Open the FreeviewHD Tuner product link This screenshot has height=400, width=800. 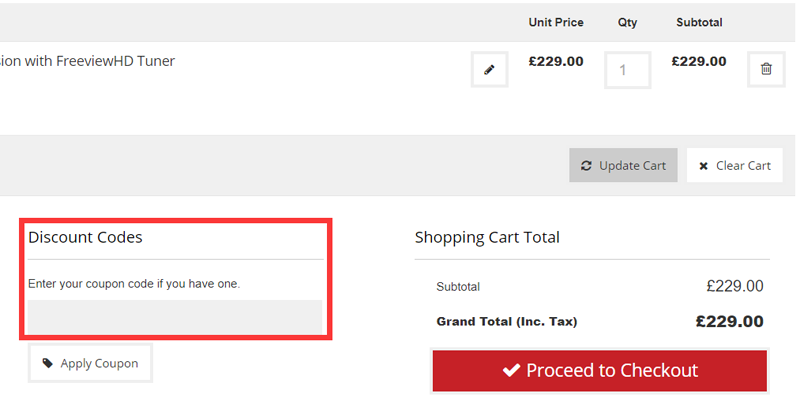88,61
